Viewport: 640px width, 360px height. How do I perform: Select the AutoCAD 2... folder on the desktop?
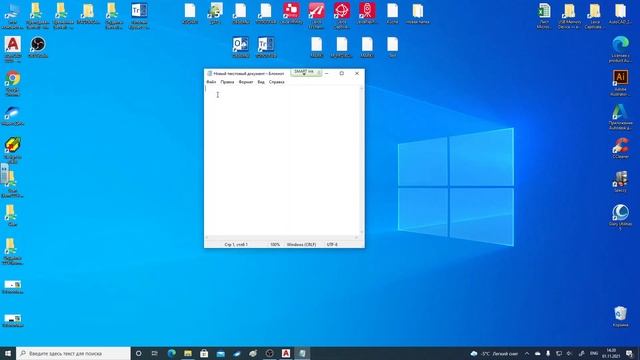[x=620, y=13]
